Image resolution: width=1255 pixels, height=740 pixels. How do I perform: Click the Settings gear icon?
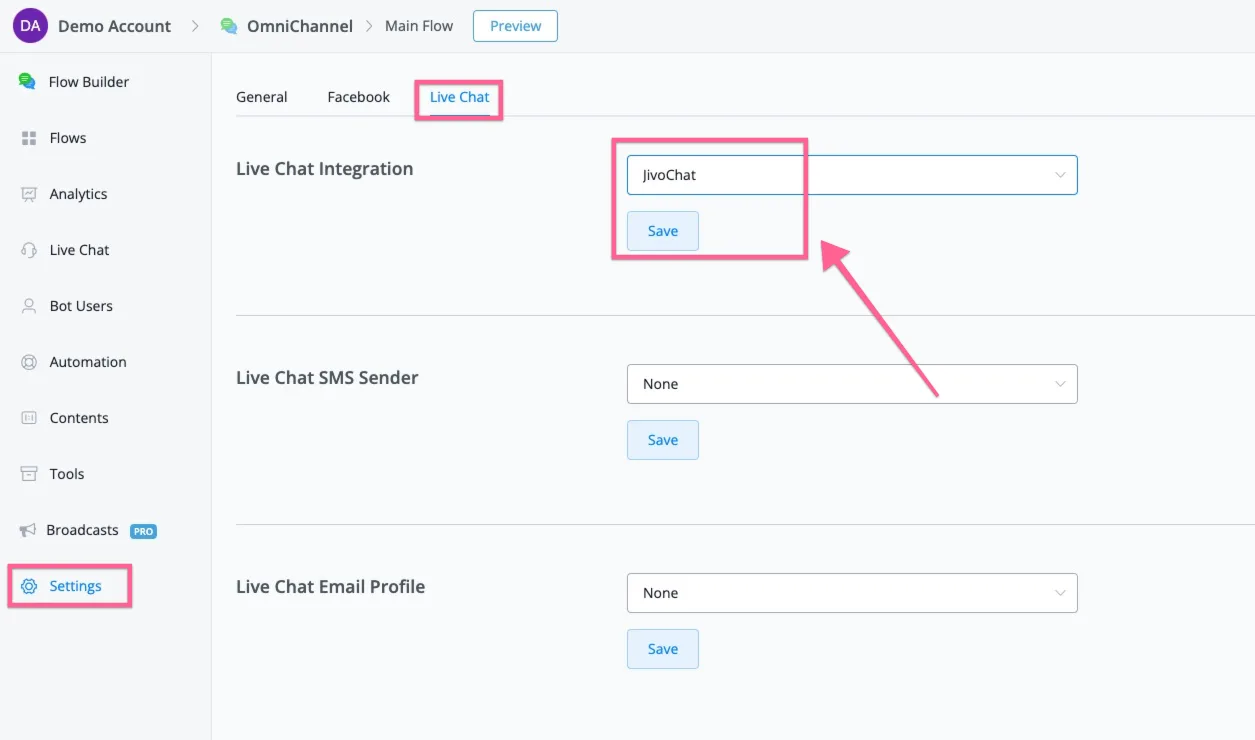point(29,586)
